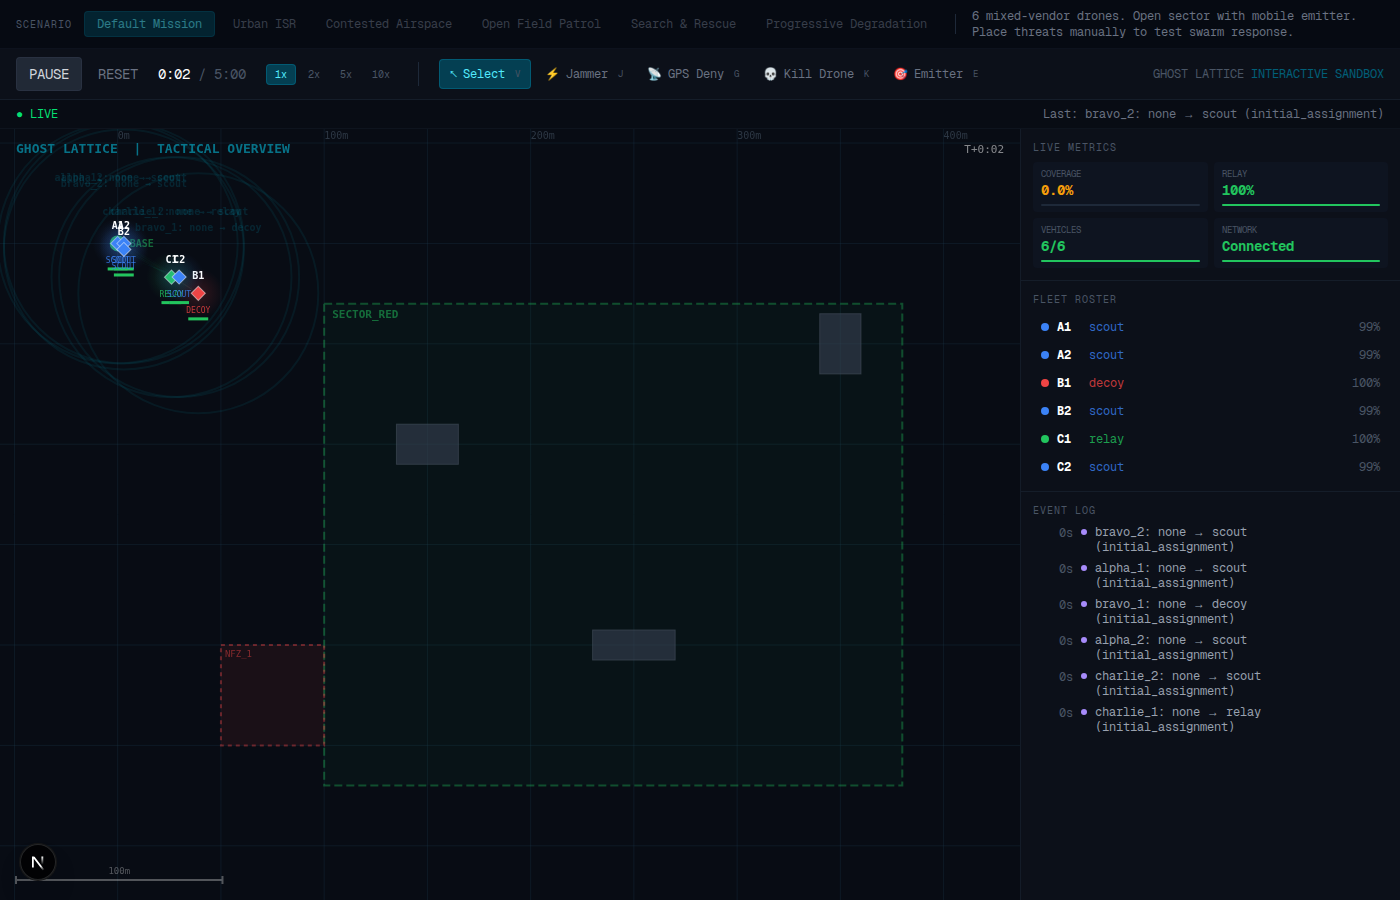Click the round N logo badge
The image size is (1400, 900).
point(38,862)
